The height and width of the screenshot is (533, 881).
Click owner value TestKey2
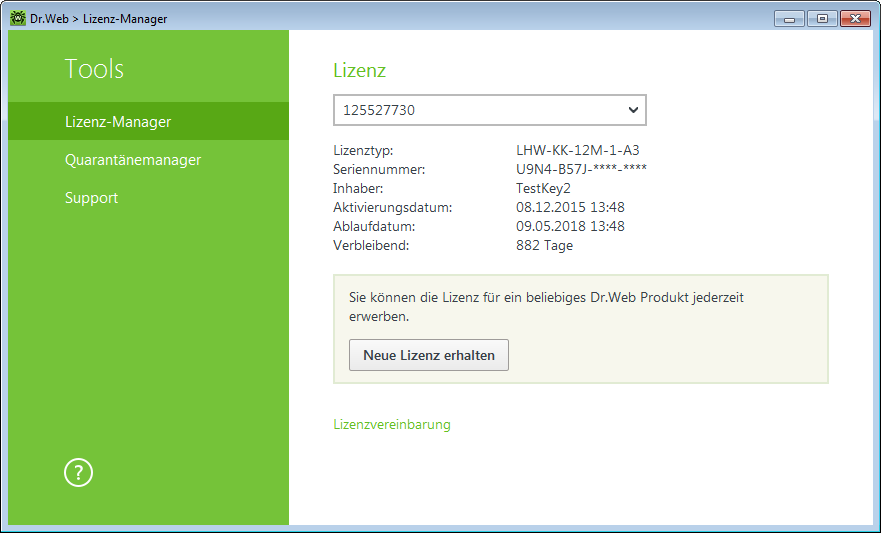(x=543, y=188)
